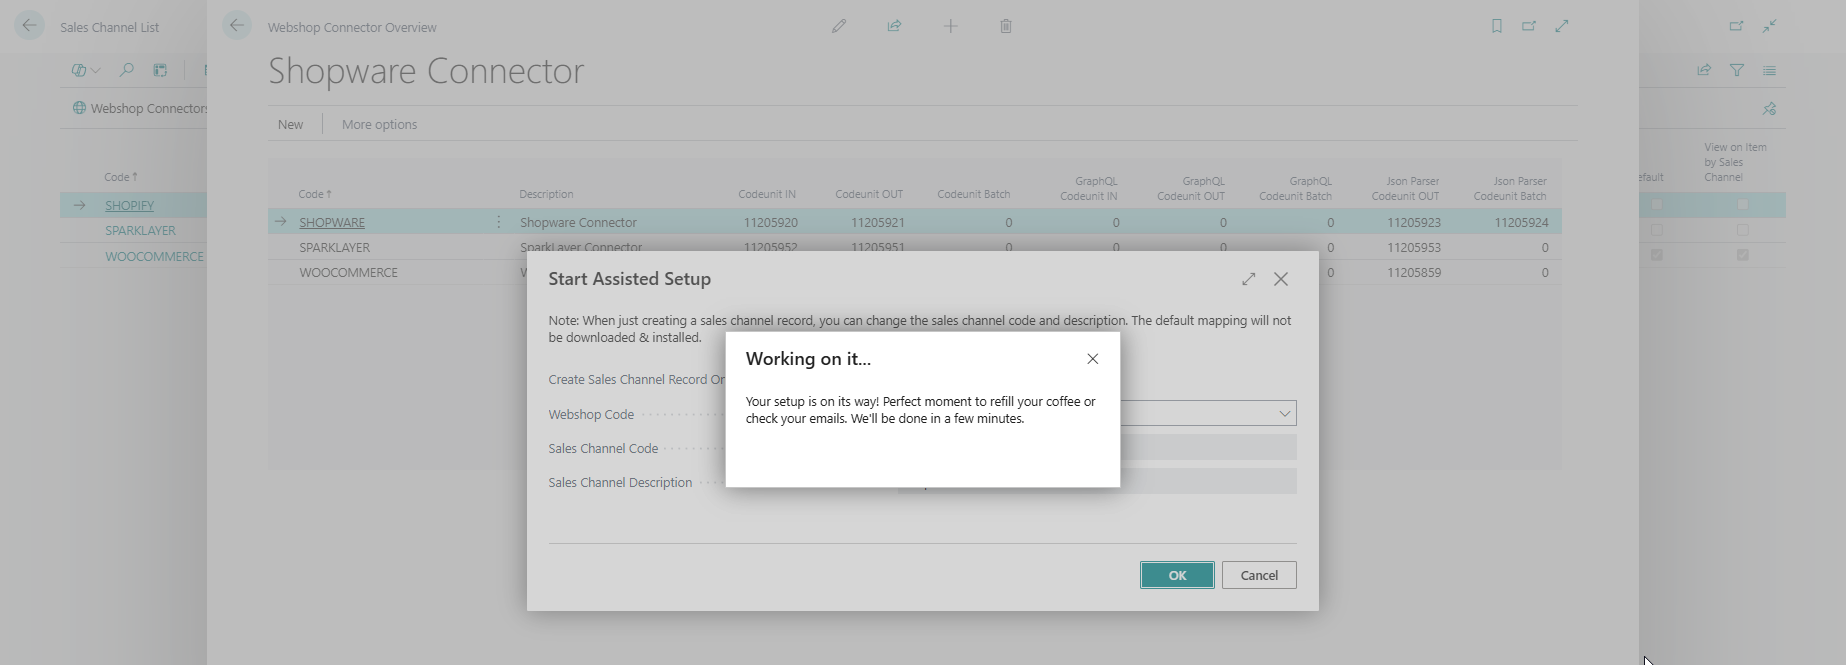Viewport: 1846px width, 665px height.
Task: Click the pin action bar icon
Action: 1770,108
